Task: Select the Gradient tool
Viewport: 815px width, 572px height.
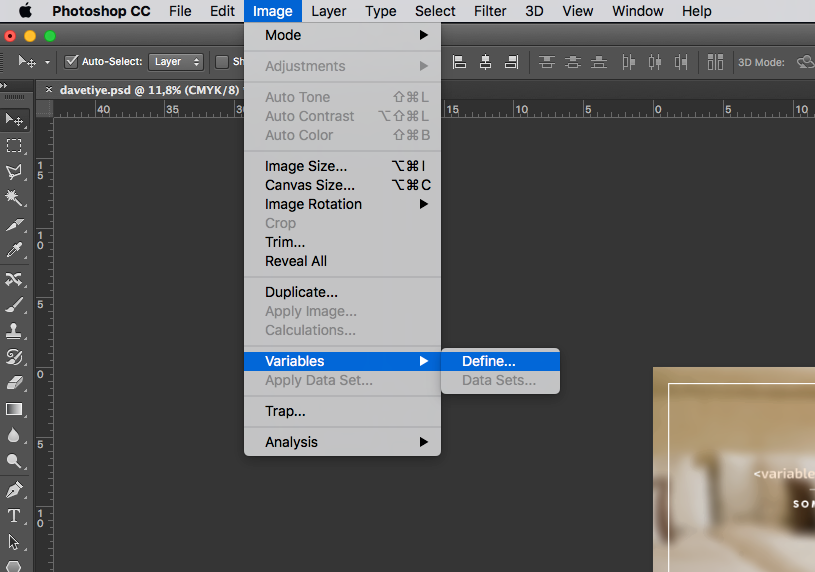Action: [14, 409]
